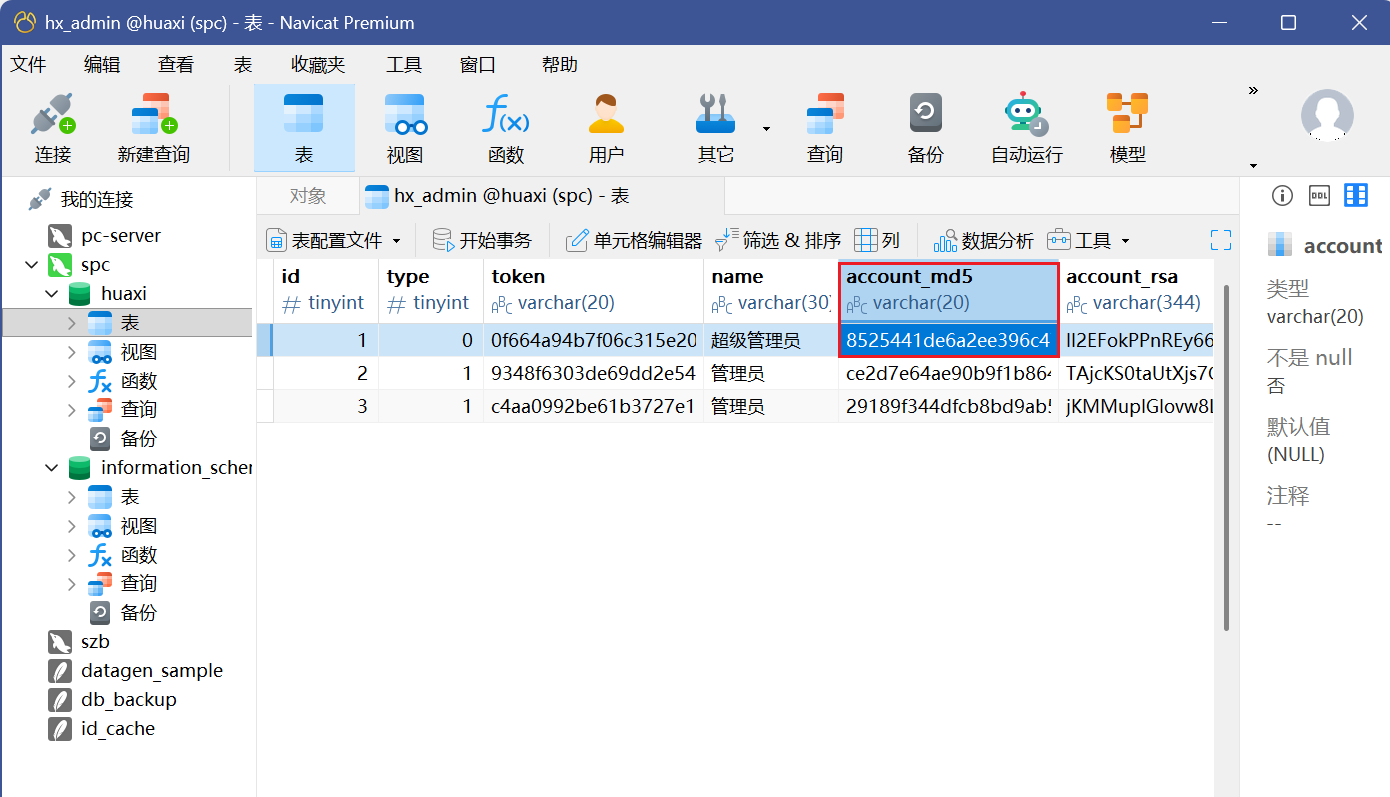
Task: Switch to the 对象 tab
Action: (x=308, y=196)
